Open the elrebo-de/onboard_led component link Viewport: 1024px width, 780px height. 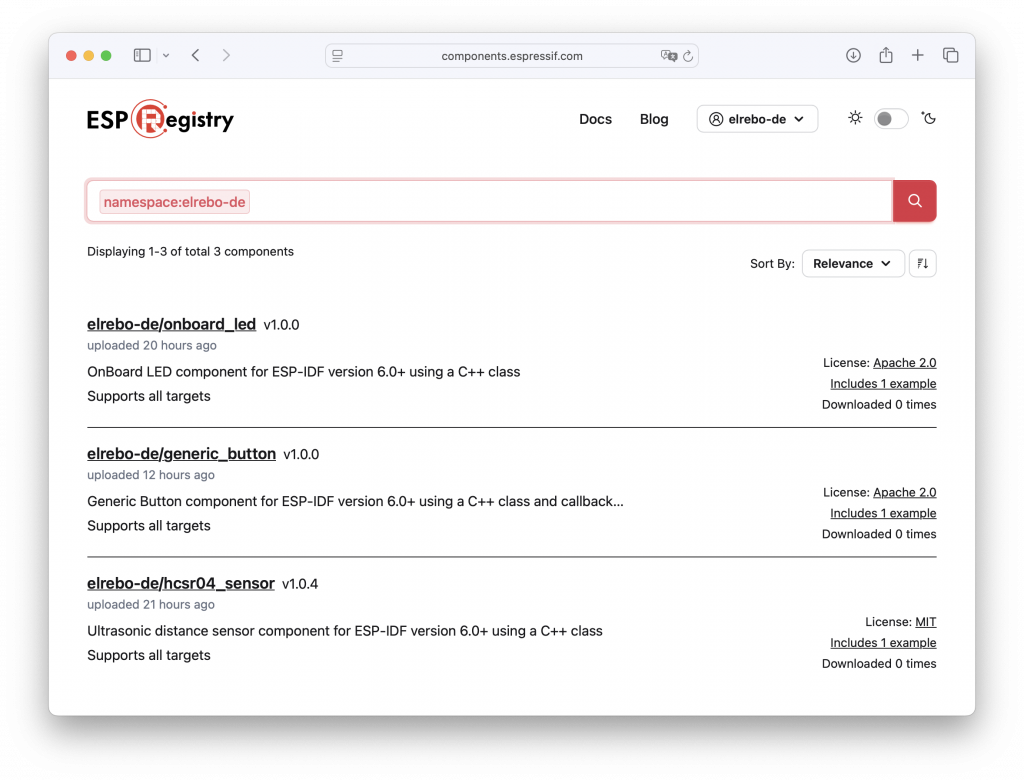click(171, 324)
